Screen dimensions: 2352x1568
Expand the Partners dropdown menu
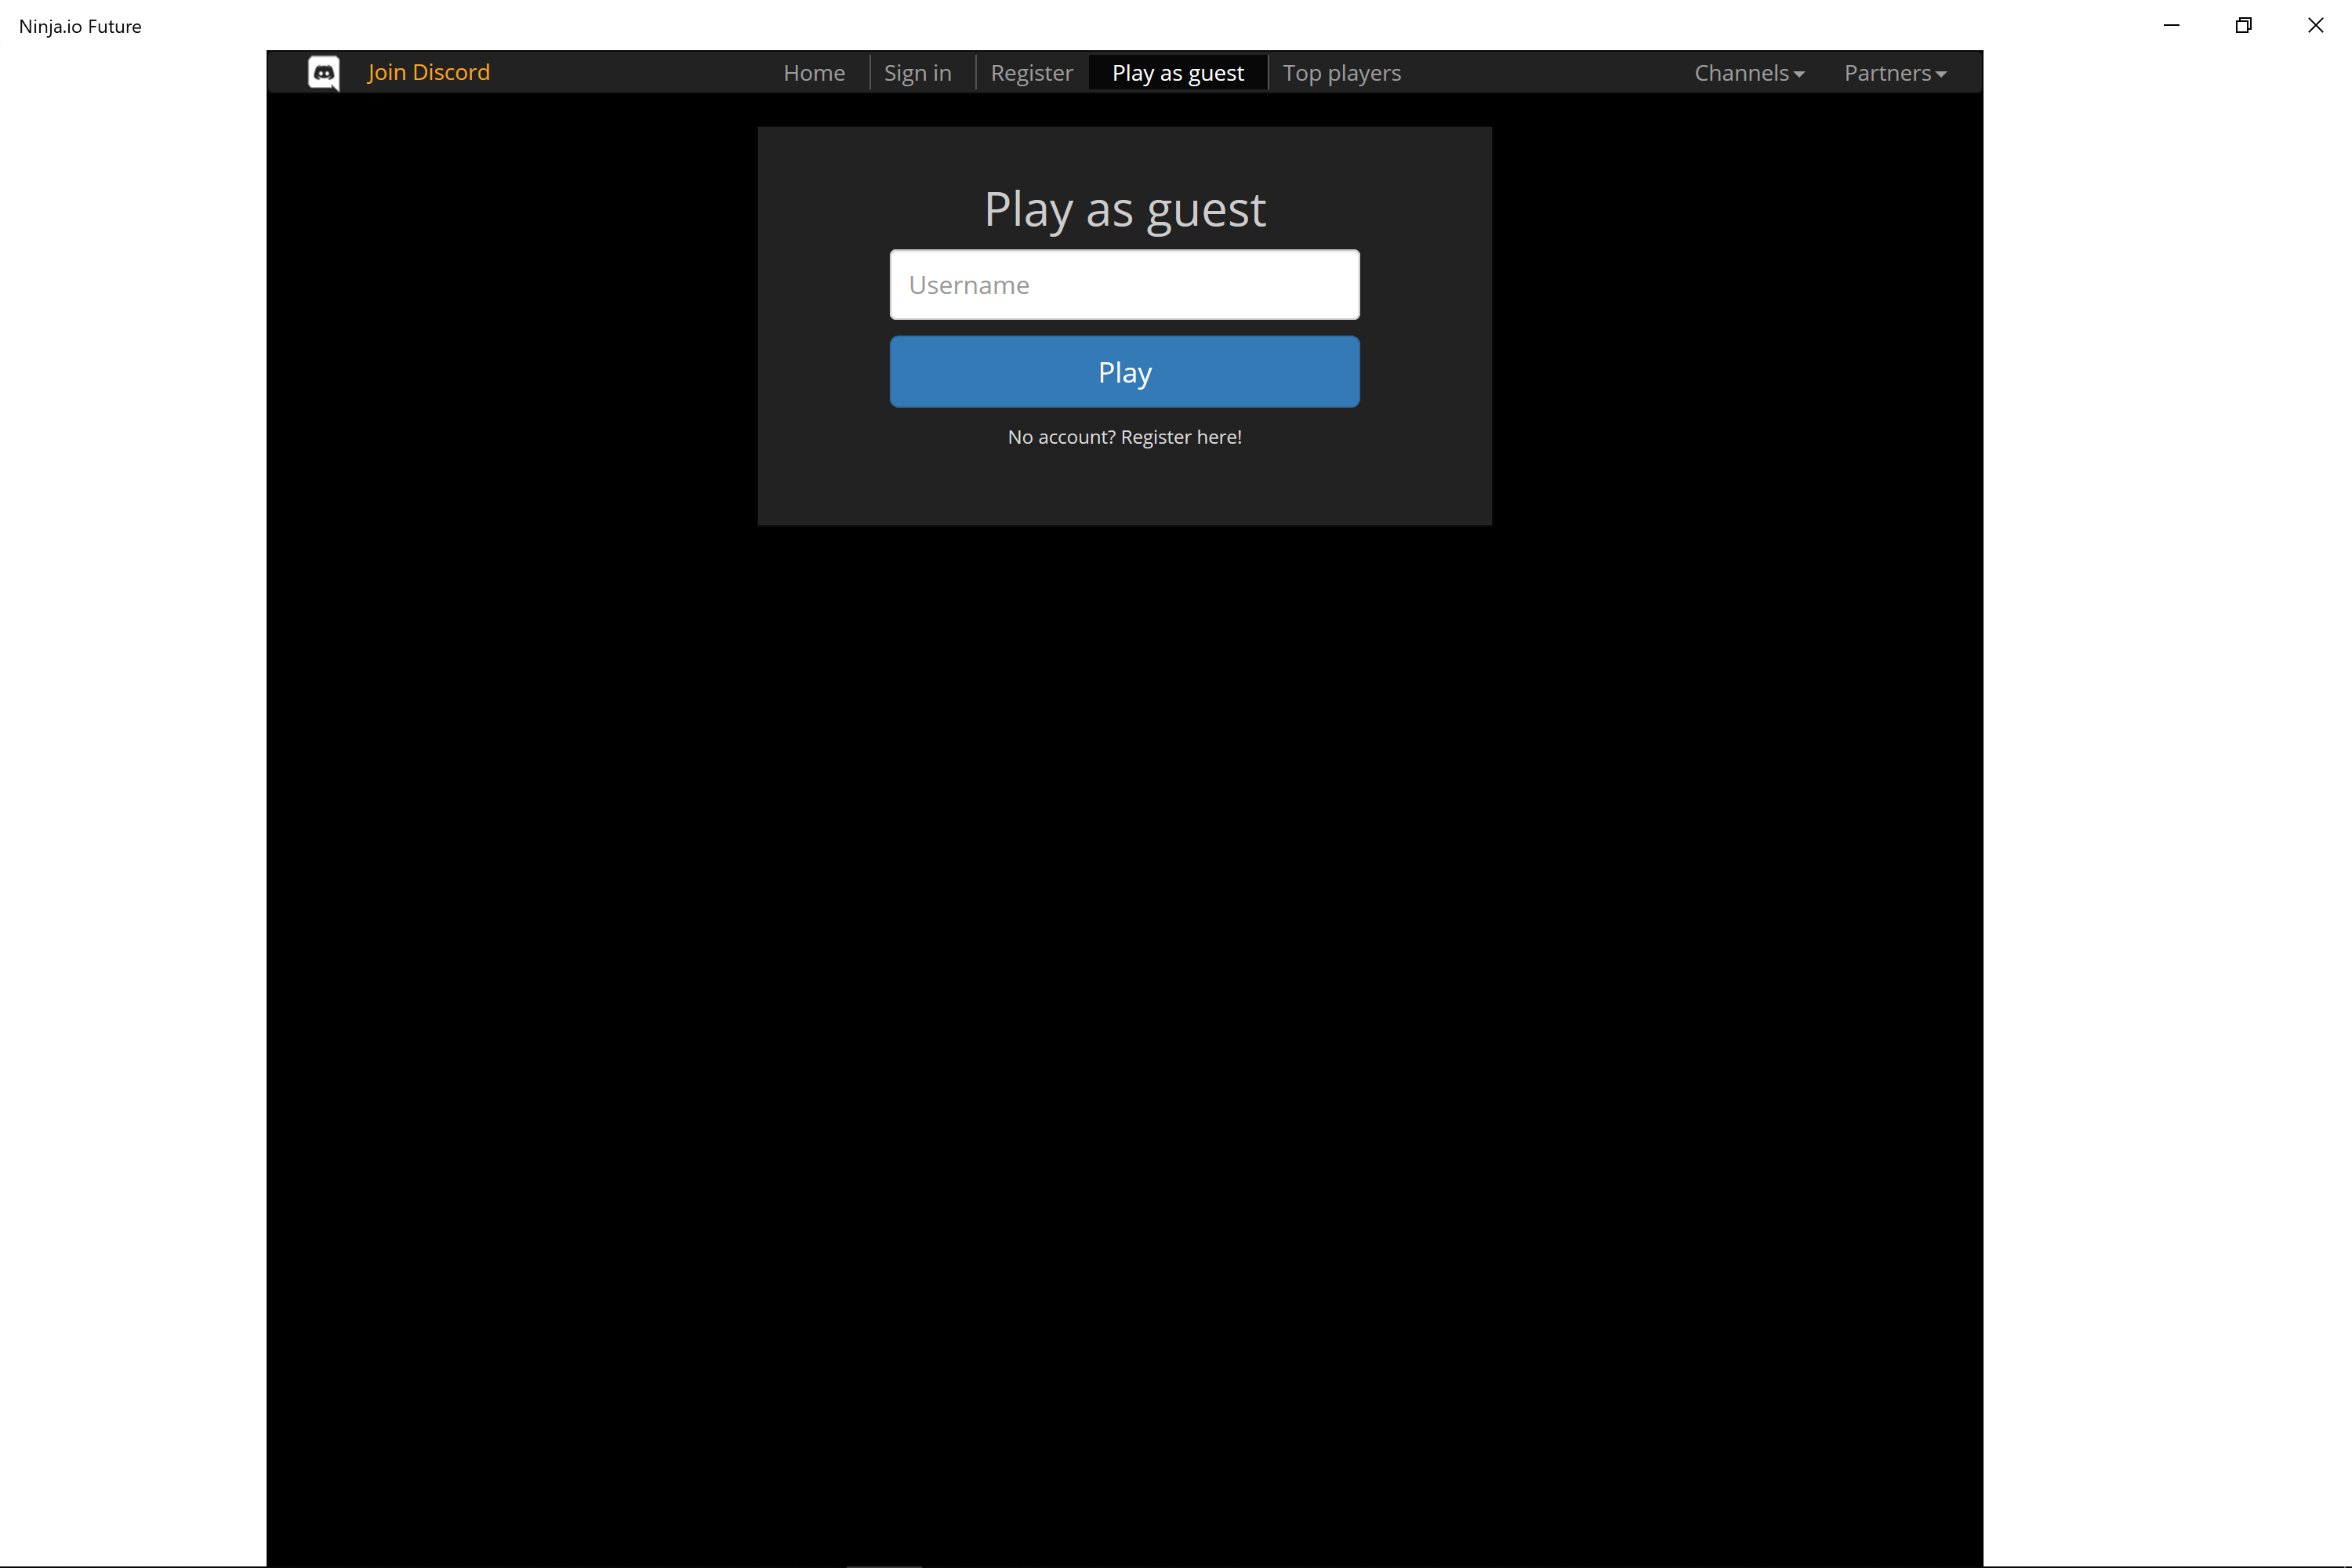point(1887,73)
